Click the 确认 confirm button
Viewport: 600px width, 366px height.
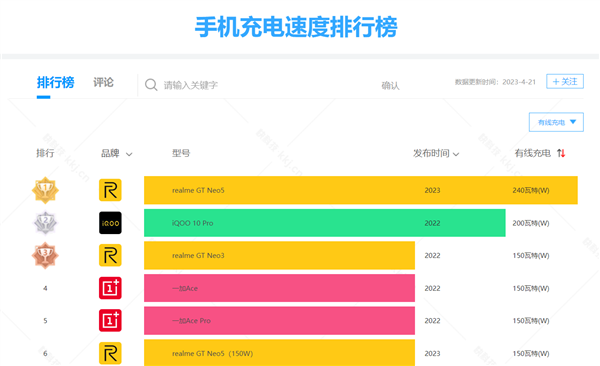(390, 85)
